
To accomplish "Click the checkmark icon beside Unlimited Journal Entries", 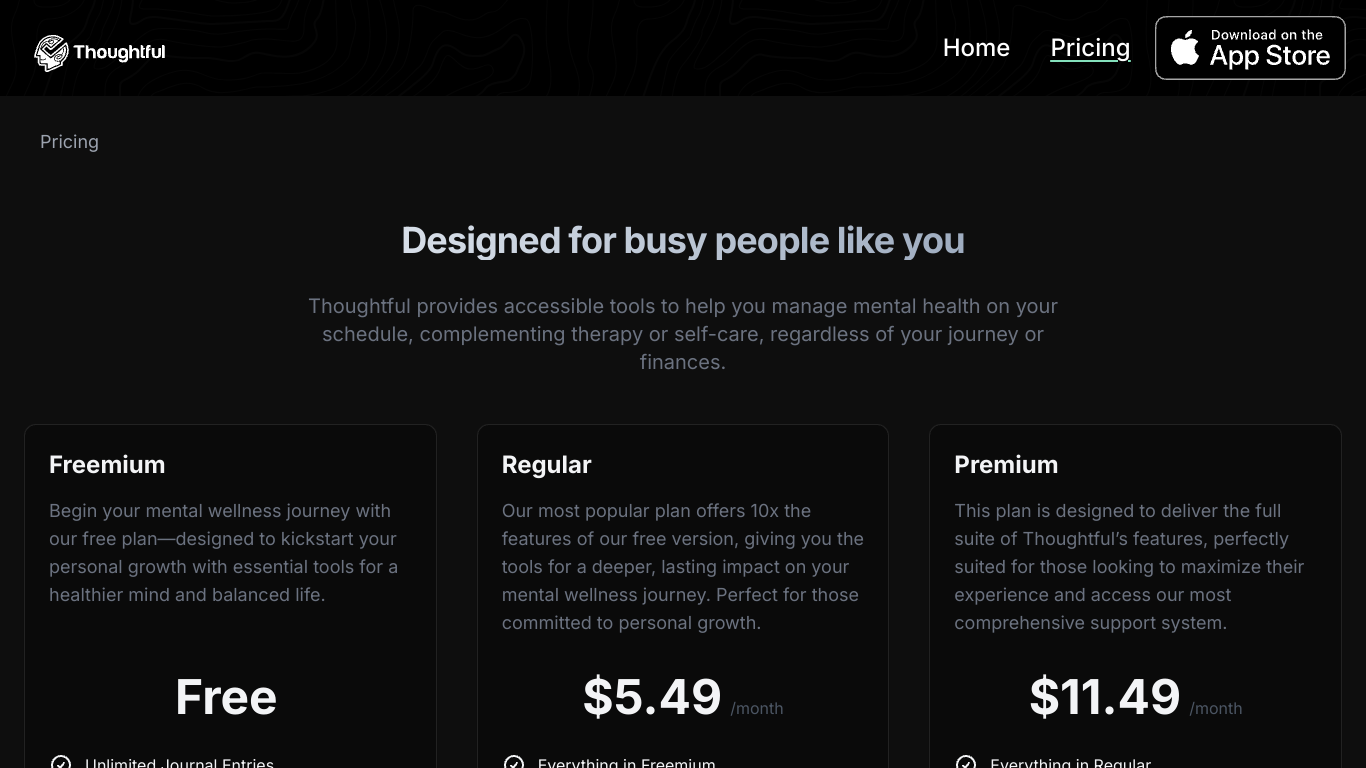I will pos(61,763).
